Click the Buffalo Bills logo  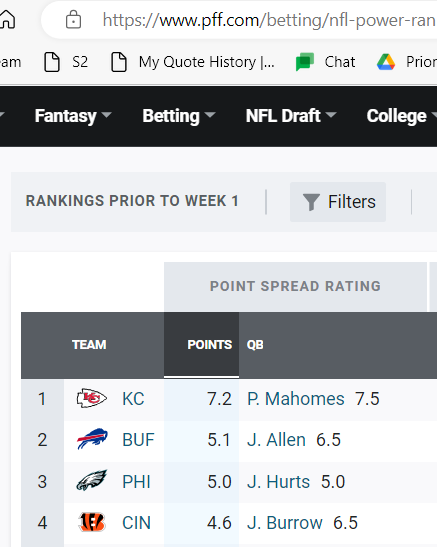point(92,439)
